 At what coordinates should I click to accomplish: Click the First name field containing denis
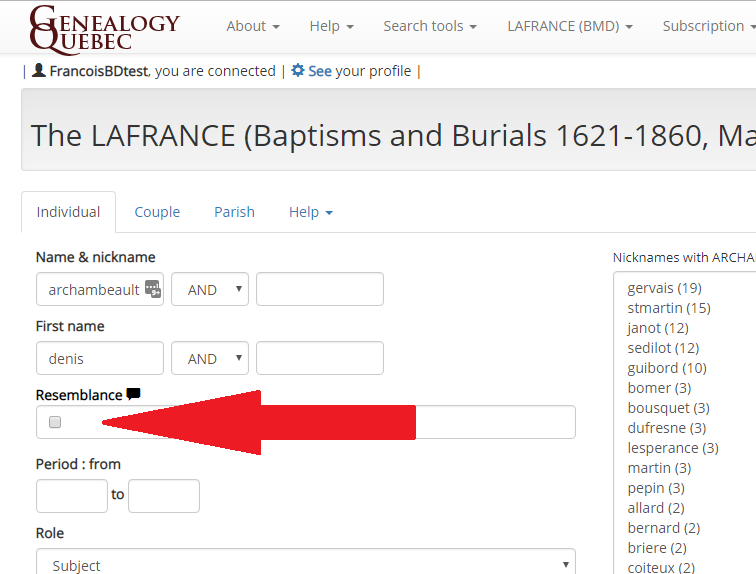click(x=100, y=358)
